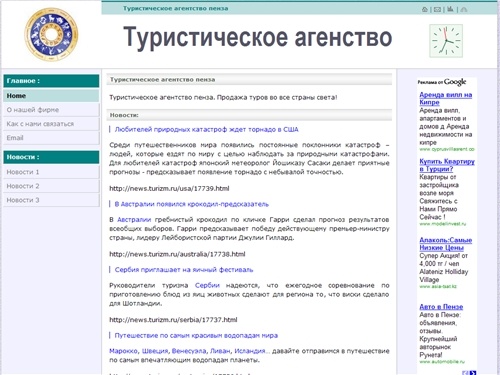The image size is (500, 375).
Task: Click the zodiac wheel logo
Action: (52, 34)
